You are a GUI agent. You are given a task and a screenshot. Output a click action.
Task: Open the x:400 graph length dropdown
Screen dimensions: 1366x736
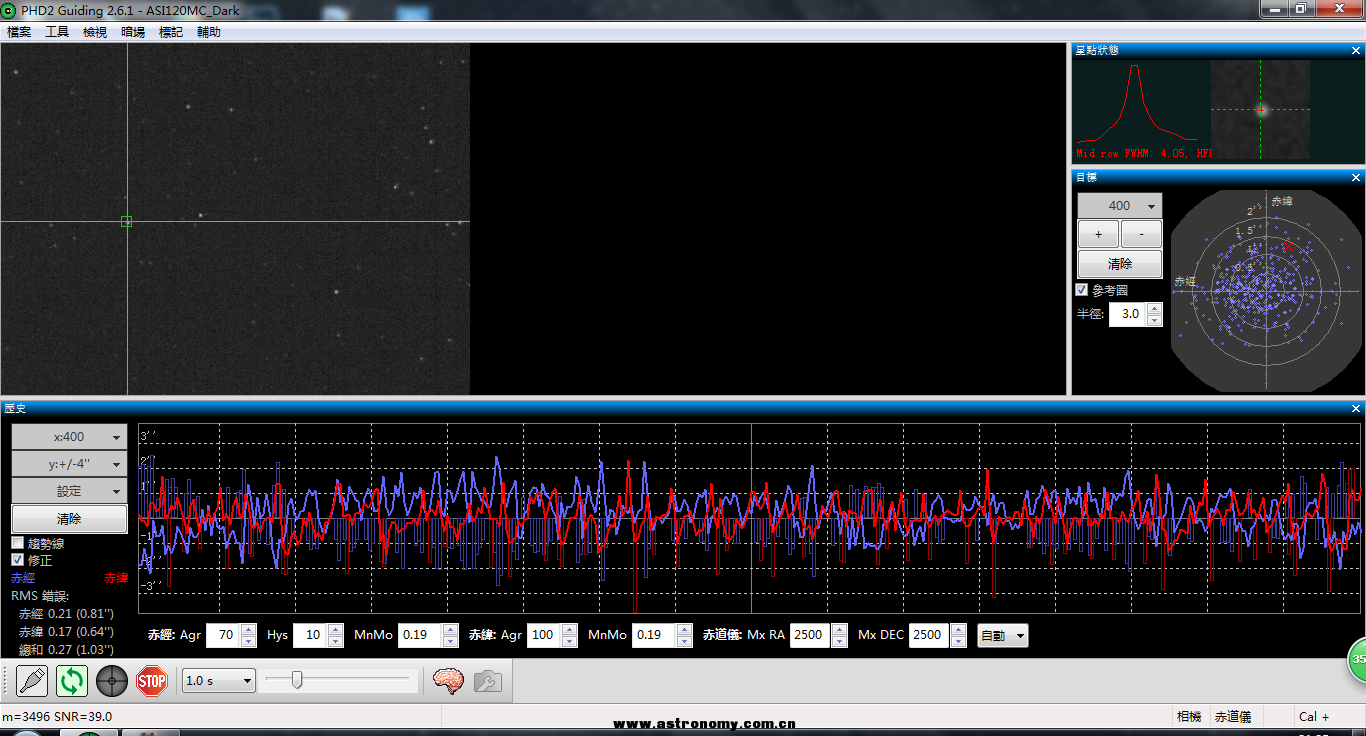69,437
